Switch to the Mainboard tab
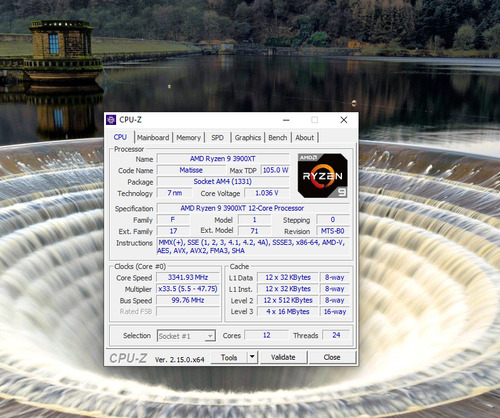This screenshot has width=500, height=418. (153, 138)
